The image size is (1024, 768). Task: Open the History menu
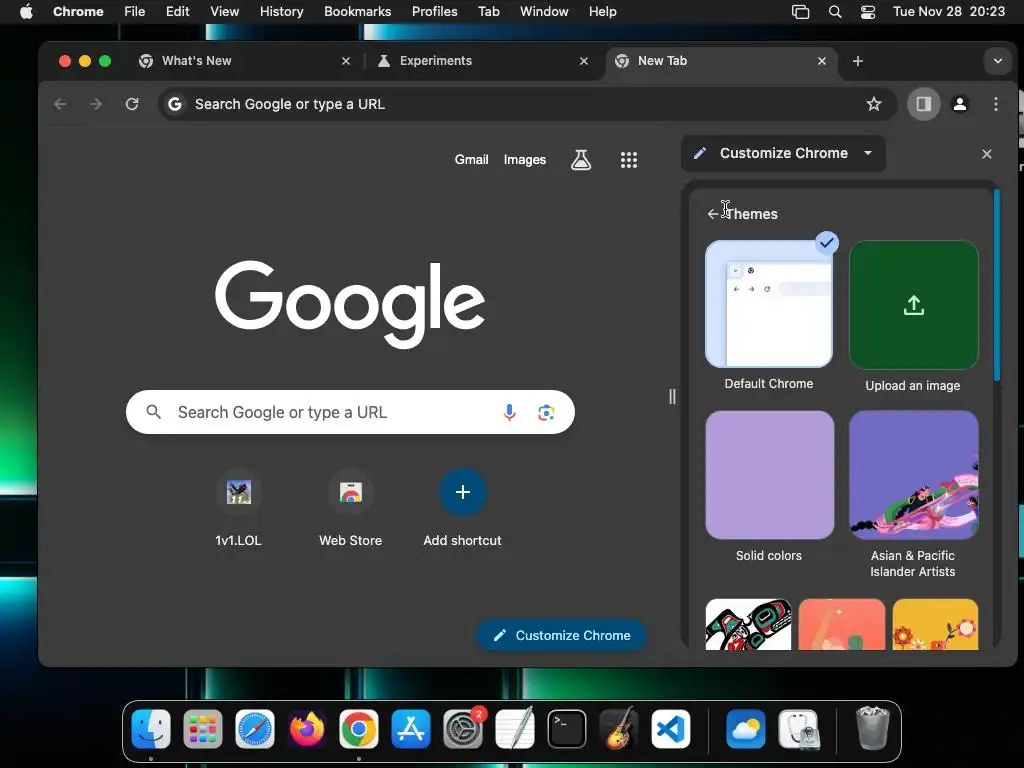(281, 12)
